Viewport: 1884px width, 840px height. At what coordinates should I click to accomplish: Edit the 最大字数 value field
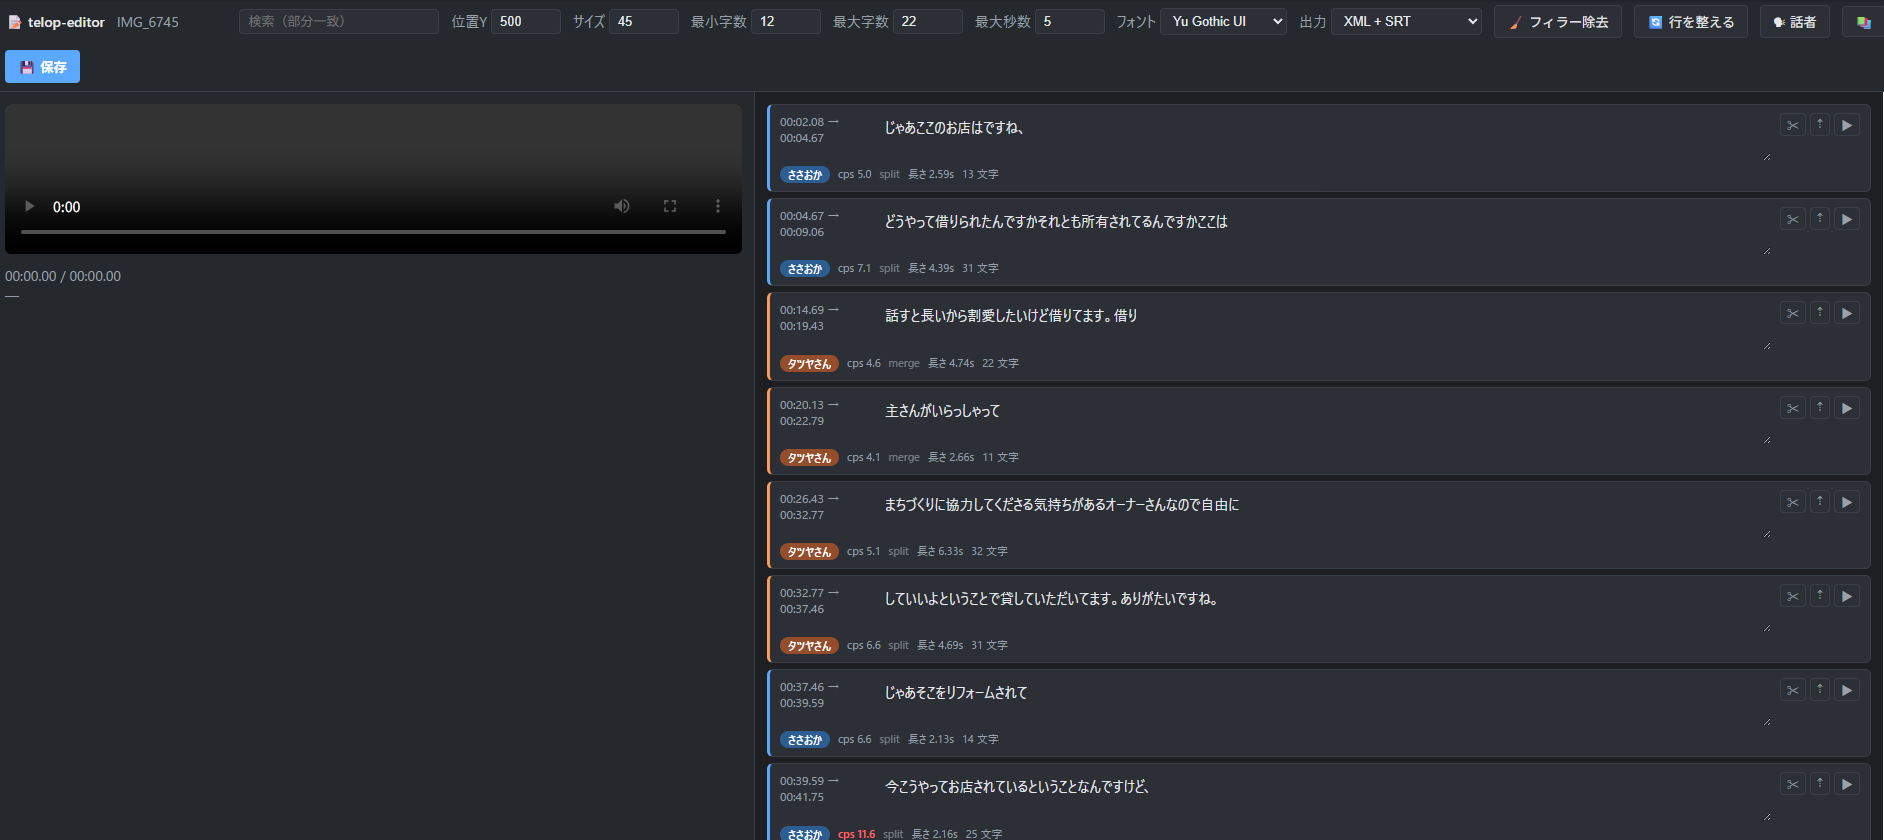(928, 21)
